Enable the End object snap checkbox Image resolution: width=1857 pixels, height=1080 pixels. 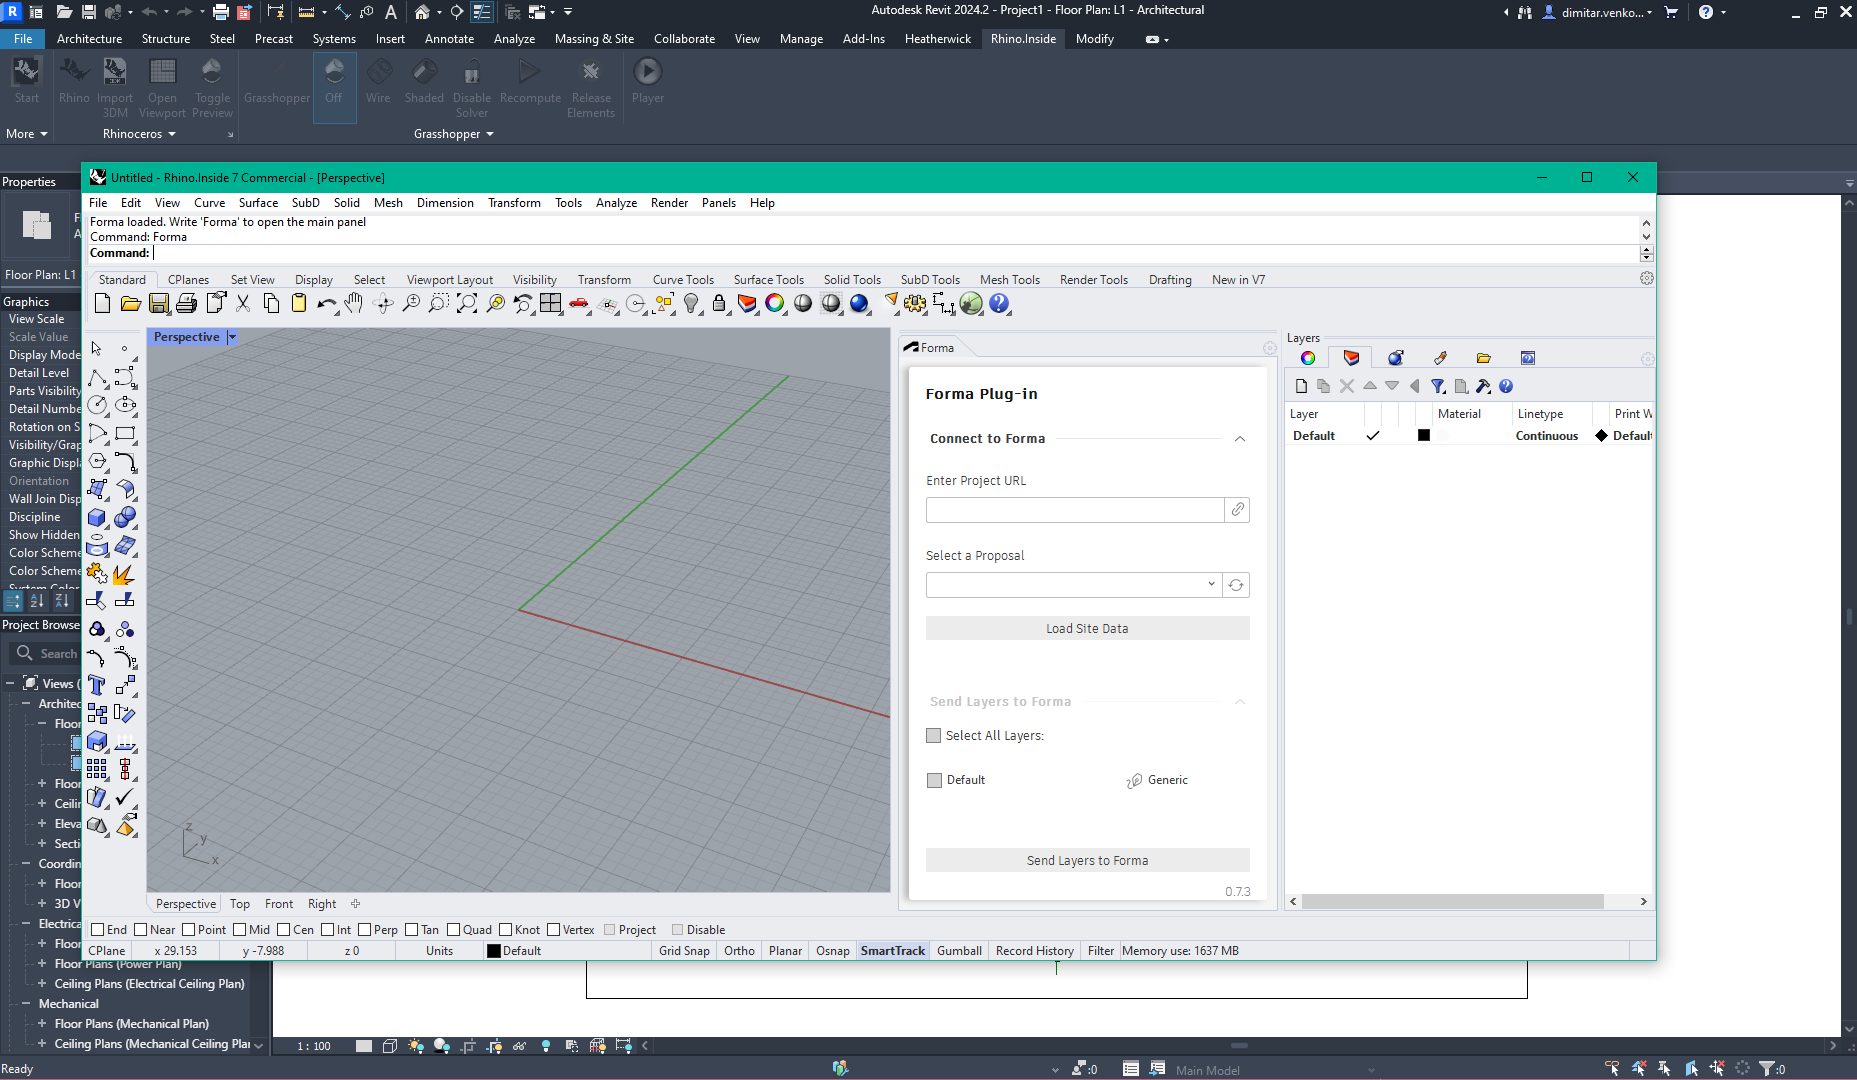(98, 930)
